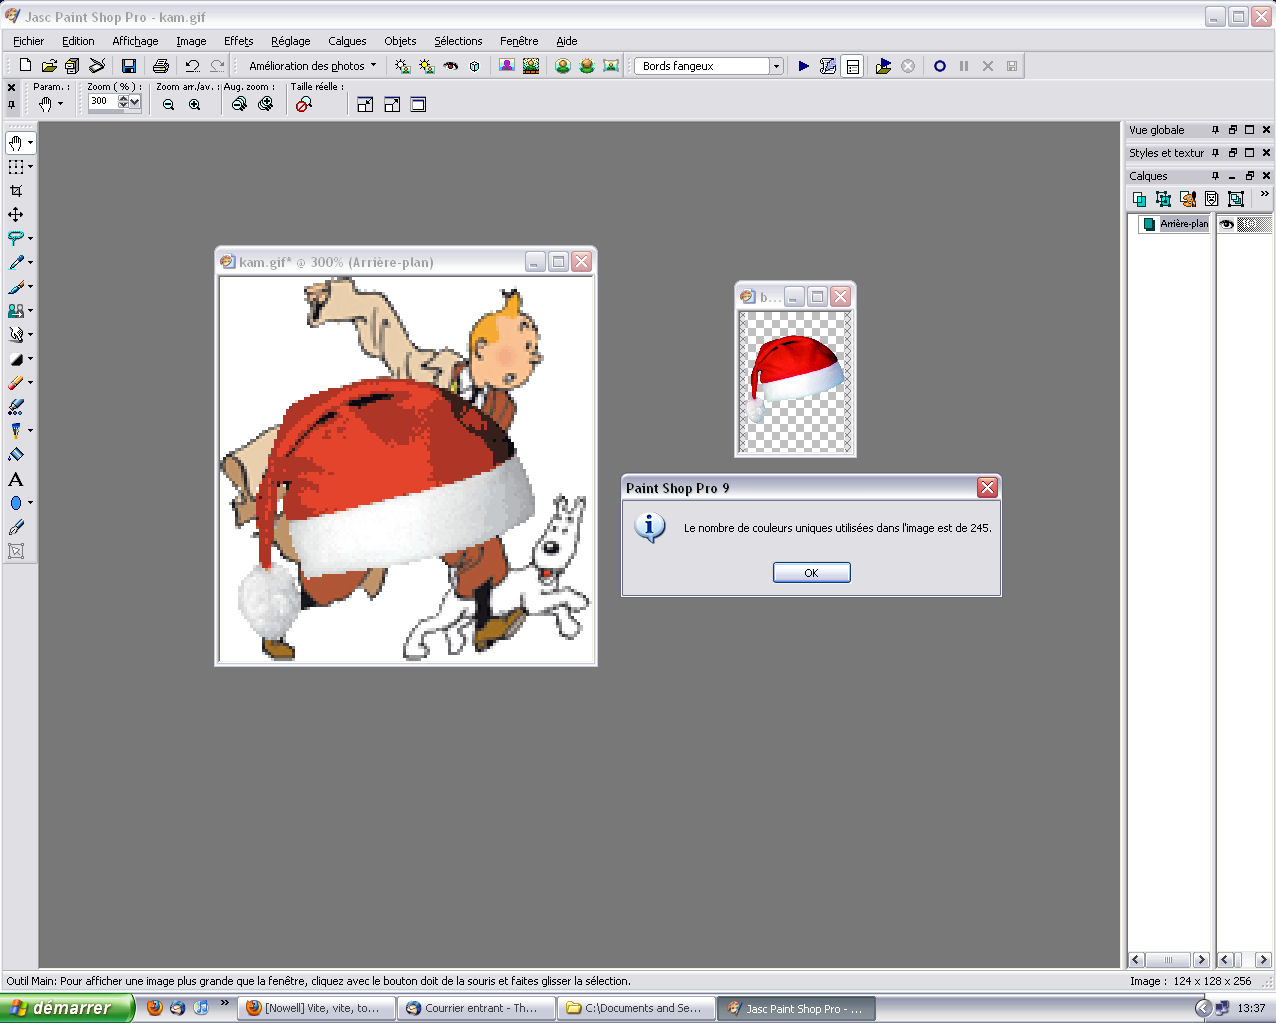The width and height of the screenshot is (1276, 1023).
Task: Toggle auto-hide pin on Styles et textures panel
Action: click(x=1215, y=153)
